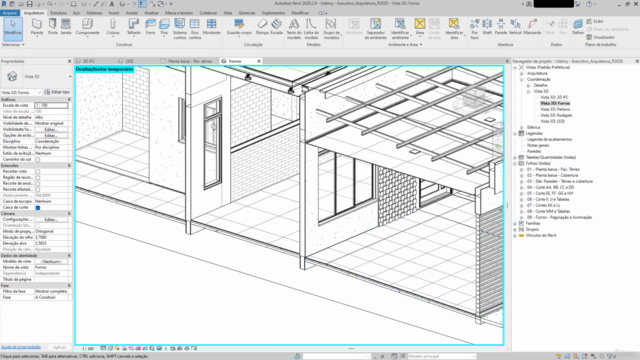This screenshot has width=640, height=360.
Task: Select the Rampa tool
Action: pos(262,27)
